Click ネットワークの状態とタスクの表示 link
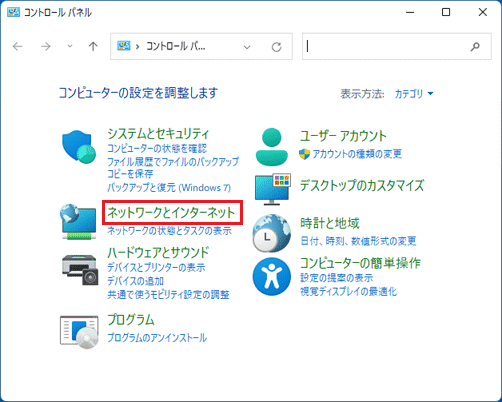This screenshot has height=402, width=502. (x=169, y=231)
